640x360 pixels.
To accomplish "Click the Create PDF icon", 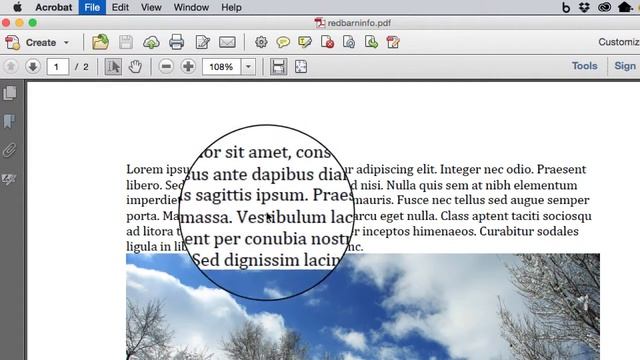I will 13,42.
